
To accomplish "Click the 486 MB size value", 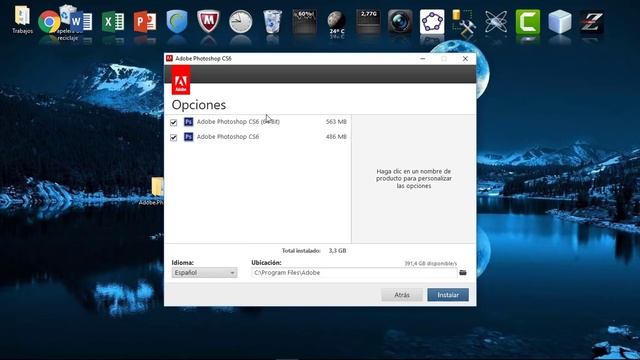I will pos(336,137).
